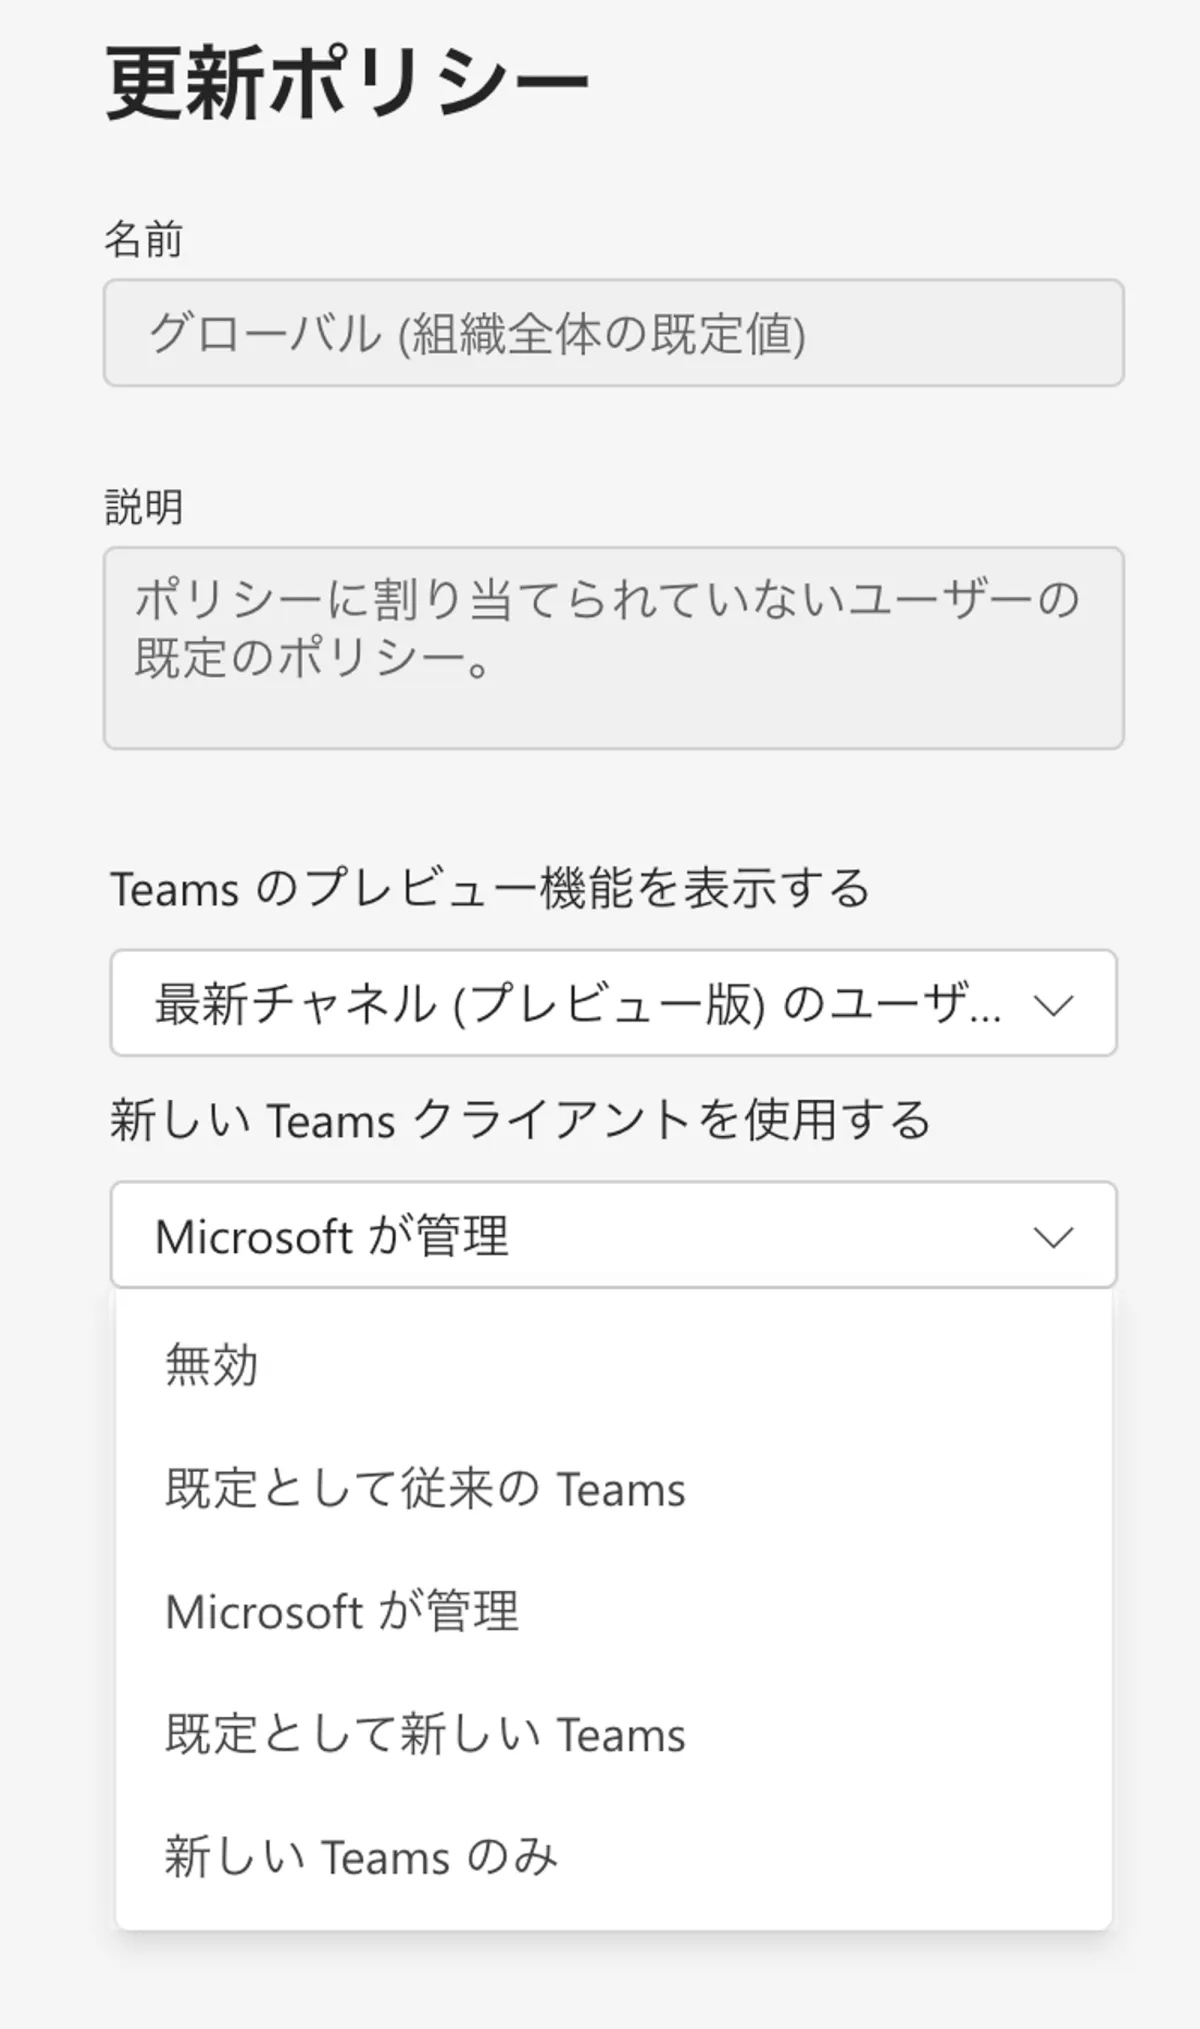Click the chevron icon of the preview features dropdown
The image size is (1200, 2029).
[x=1053, y=1004]
